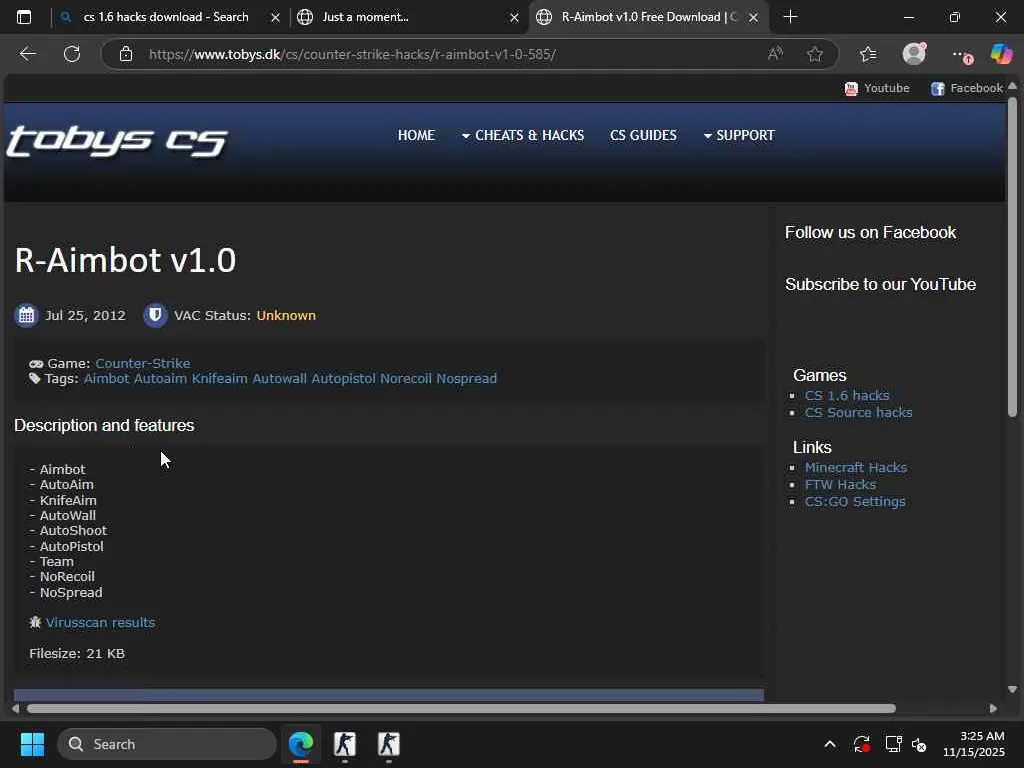Click the sync update tray icon

861,744
